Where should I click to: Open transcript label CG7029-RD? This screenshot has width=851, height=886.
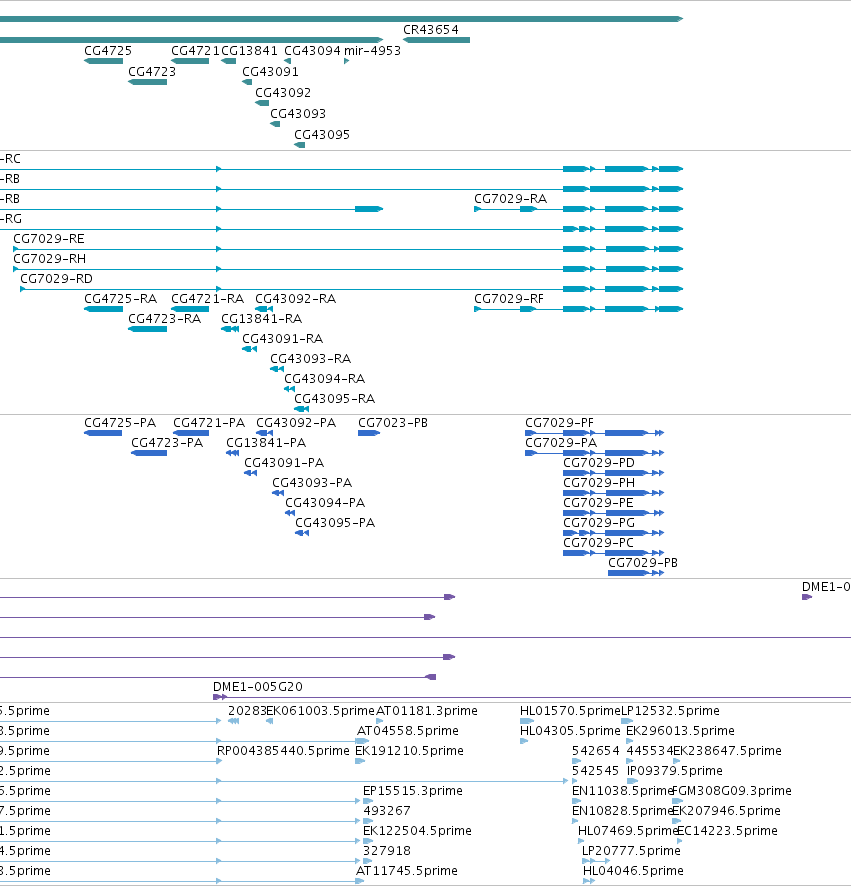pos(57,279)
